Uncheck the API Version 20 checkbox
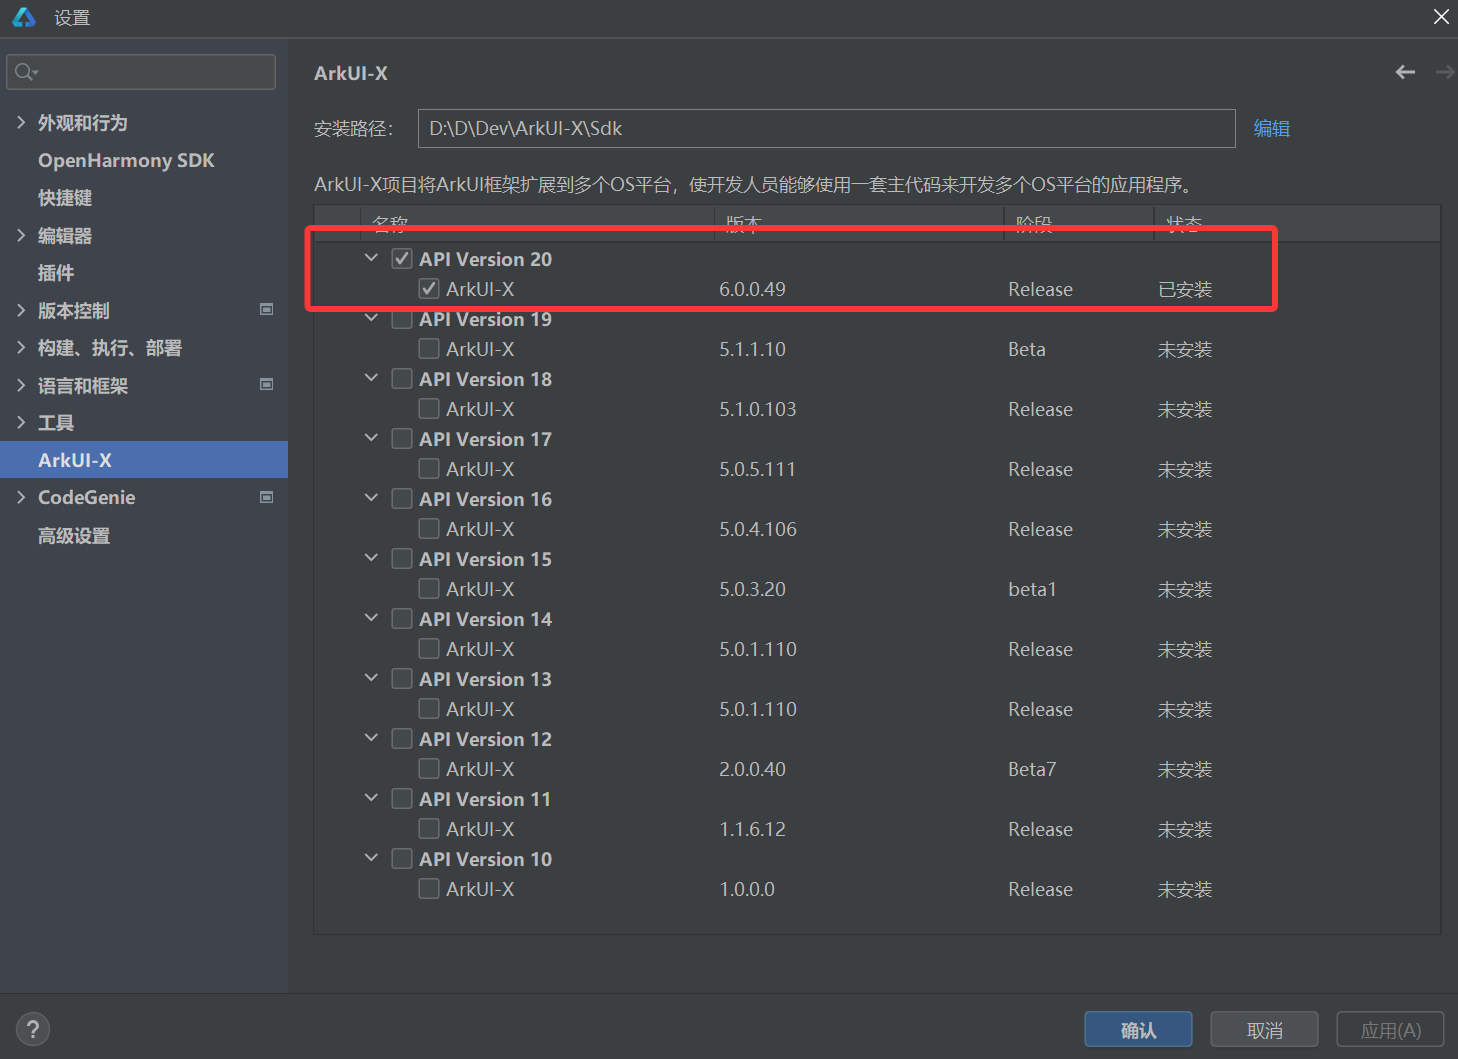The height and width of the screenshot is (1059, 1458). pyautogui.click(x=402, y=259)
